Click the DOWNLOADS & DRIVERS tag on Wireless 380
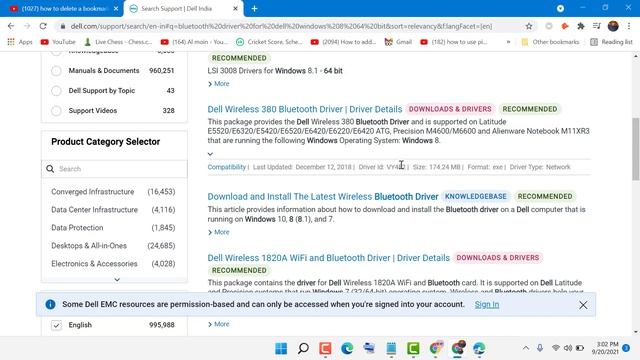The width and height of the screenshot is (640, 360). [450, 109]
